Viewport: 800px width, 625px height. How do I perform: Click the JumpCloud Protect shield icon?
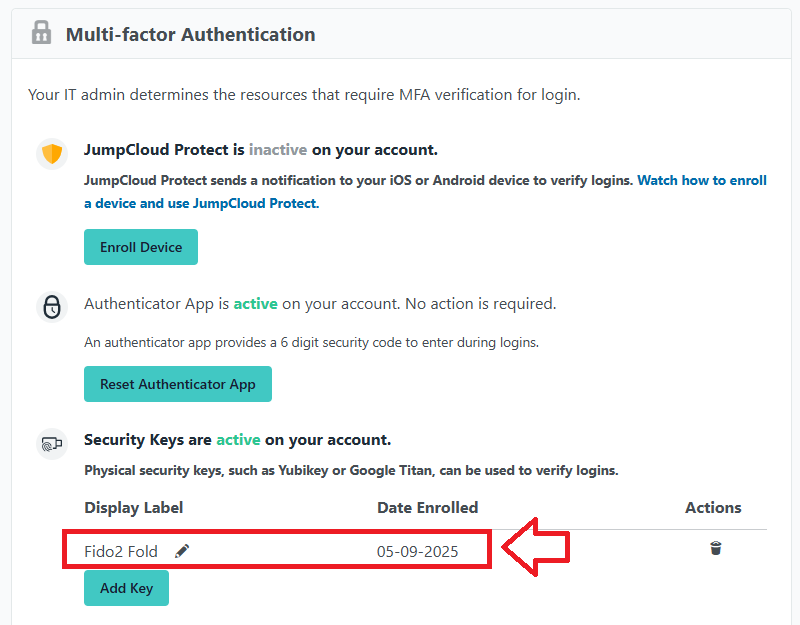(x=51, y=154)
